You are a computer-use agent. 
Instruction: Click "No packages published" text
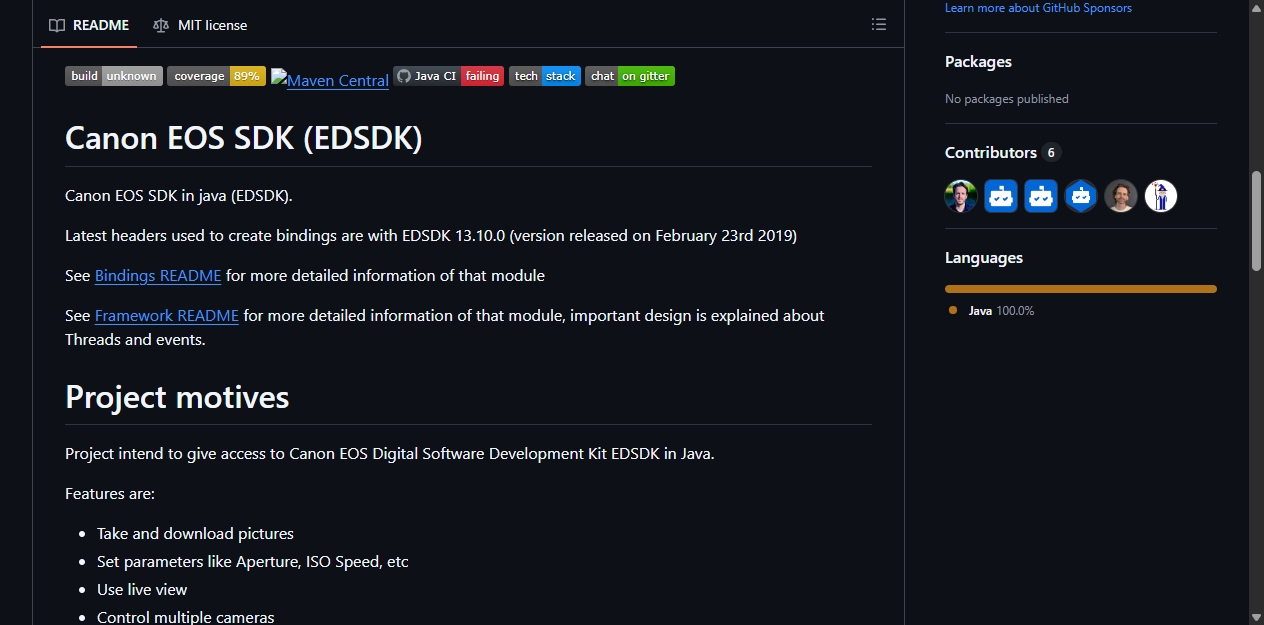point(1007,99)
